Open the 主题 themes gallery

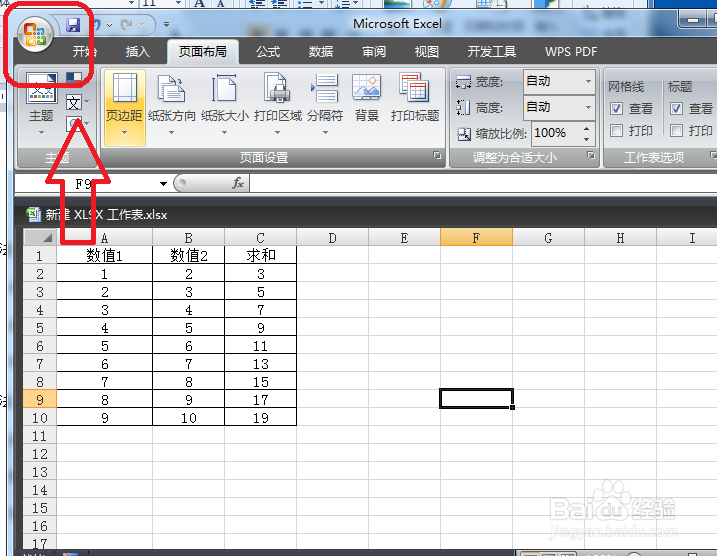[x=41, y=104]
